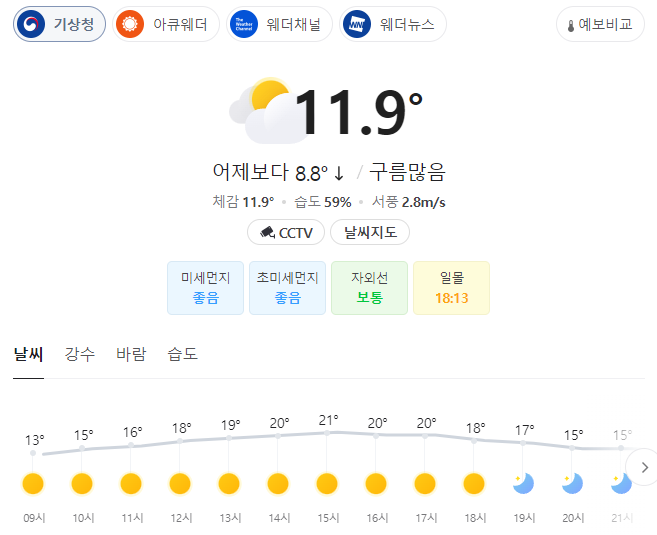Open the 강수 tab

[x=80, y=354]
